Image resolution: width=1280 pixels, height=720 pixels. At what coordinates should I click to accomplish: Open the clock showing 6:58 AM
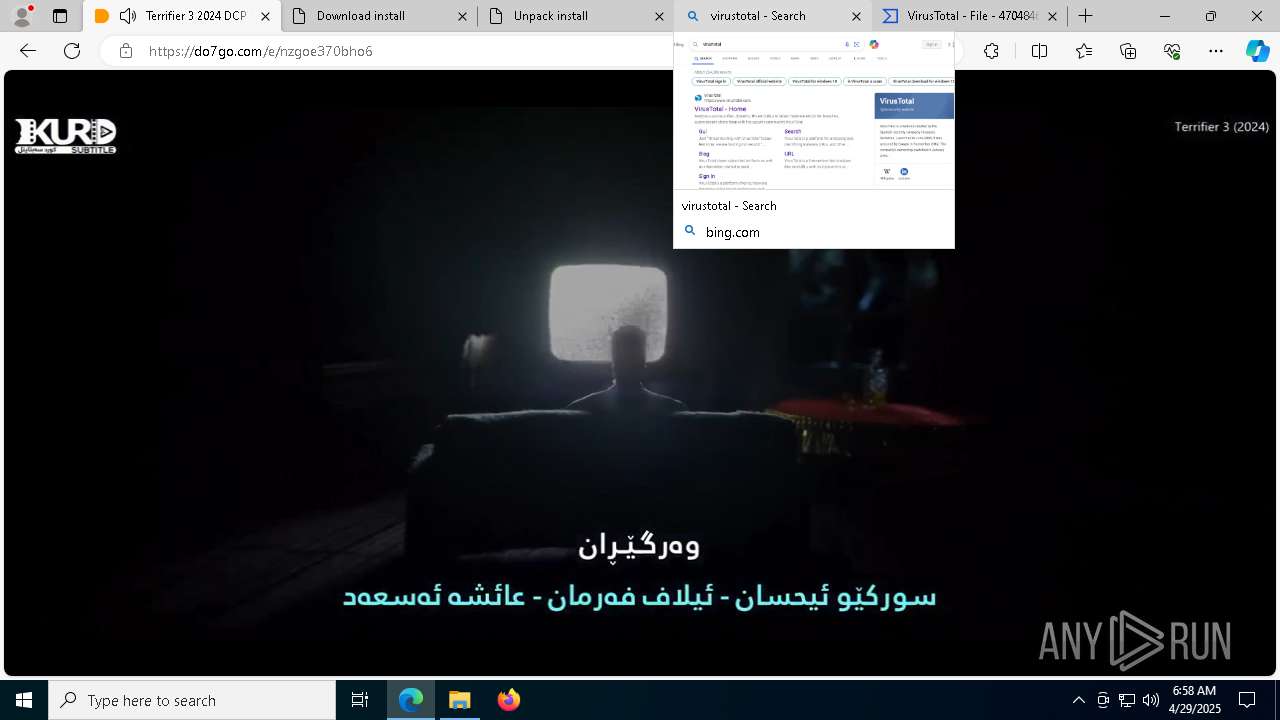[x=1194, y=700]
